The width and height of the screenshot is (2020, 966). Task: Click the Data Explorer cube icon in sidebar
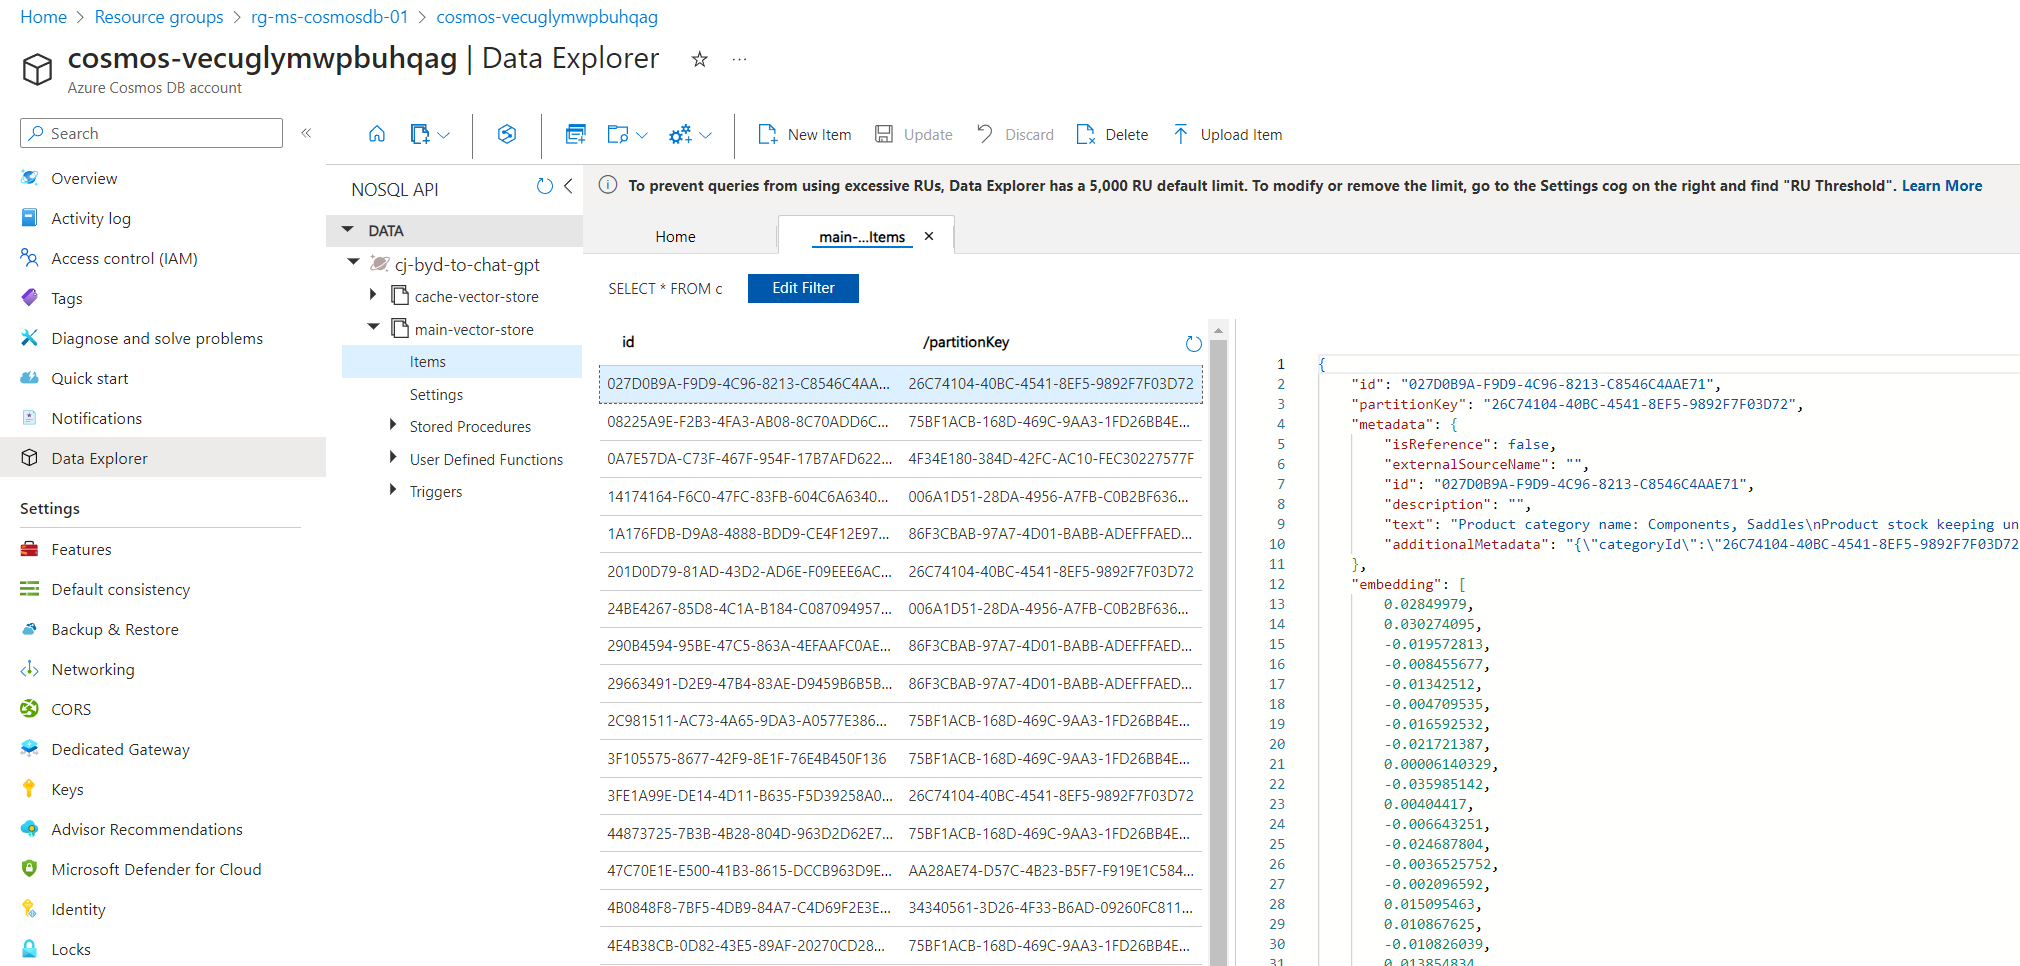tap(30, 458)
